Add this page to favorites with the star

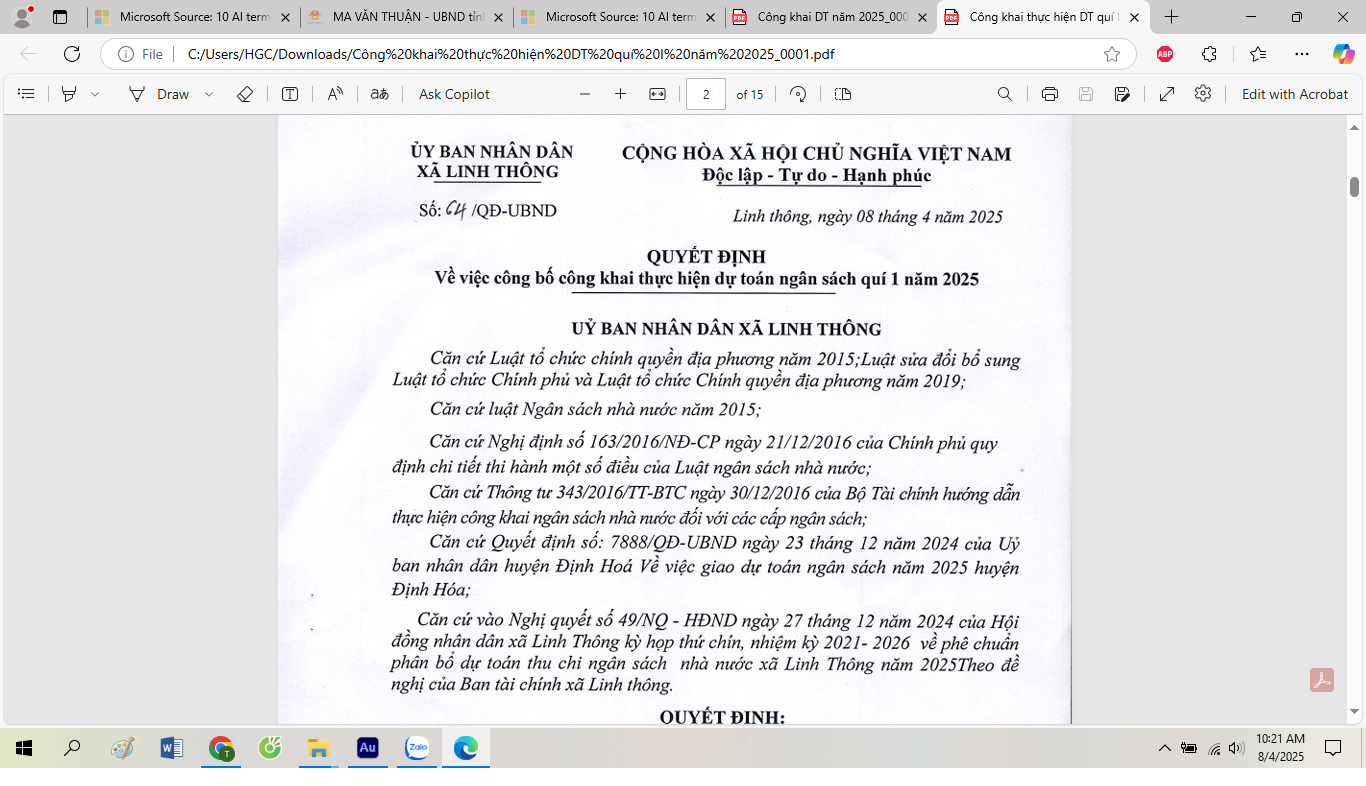(x=1112, y=54)
